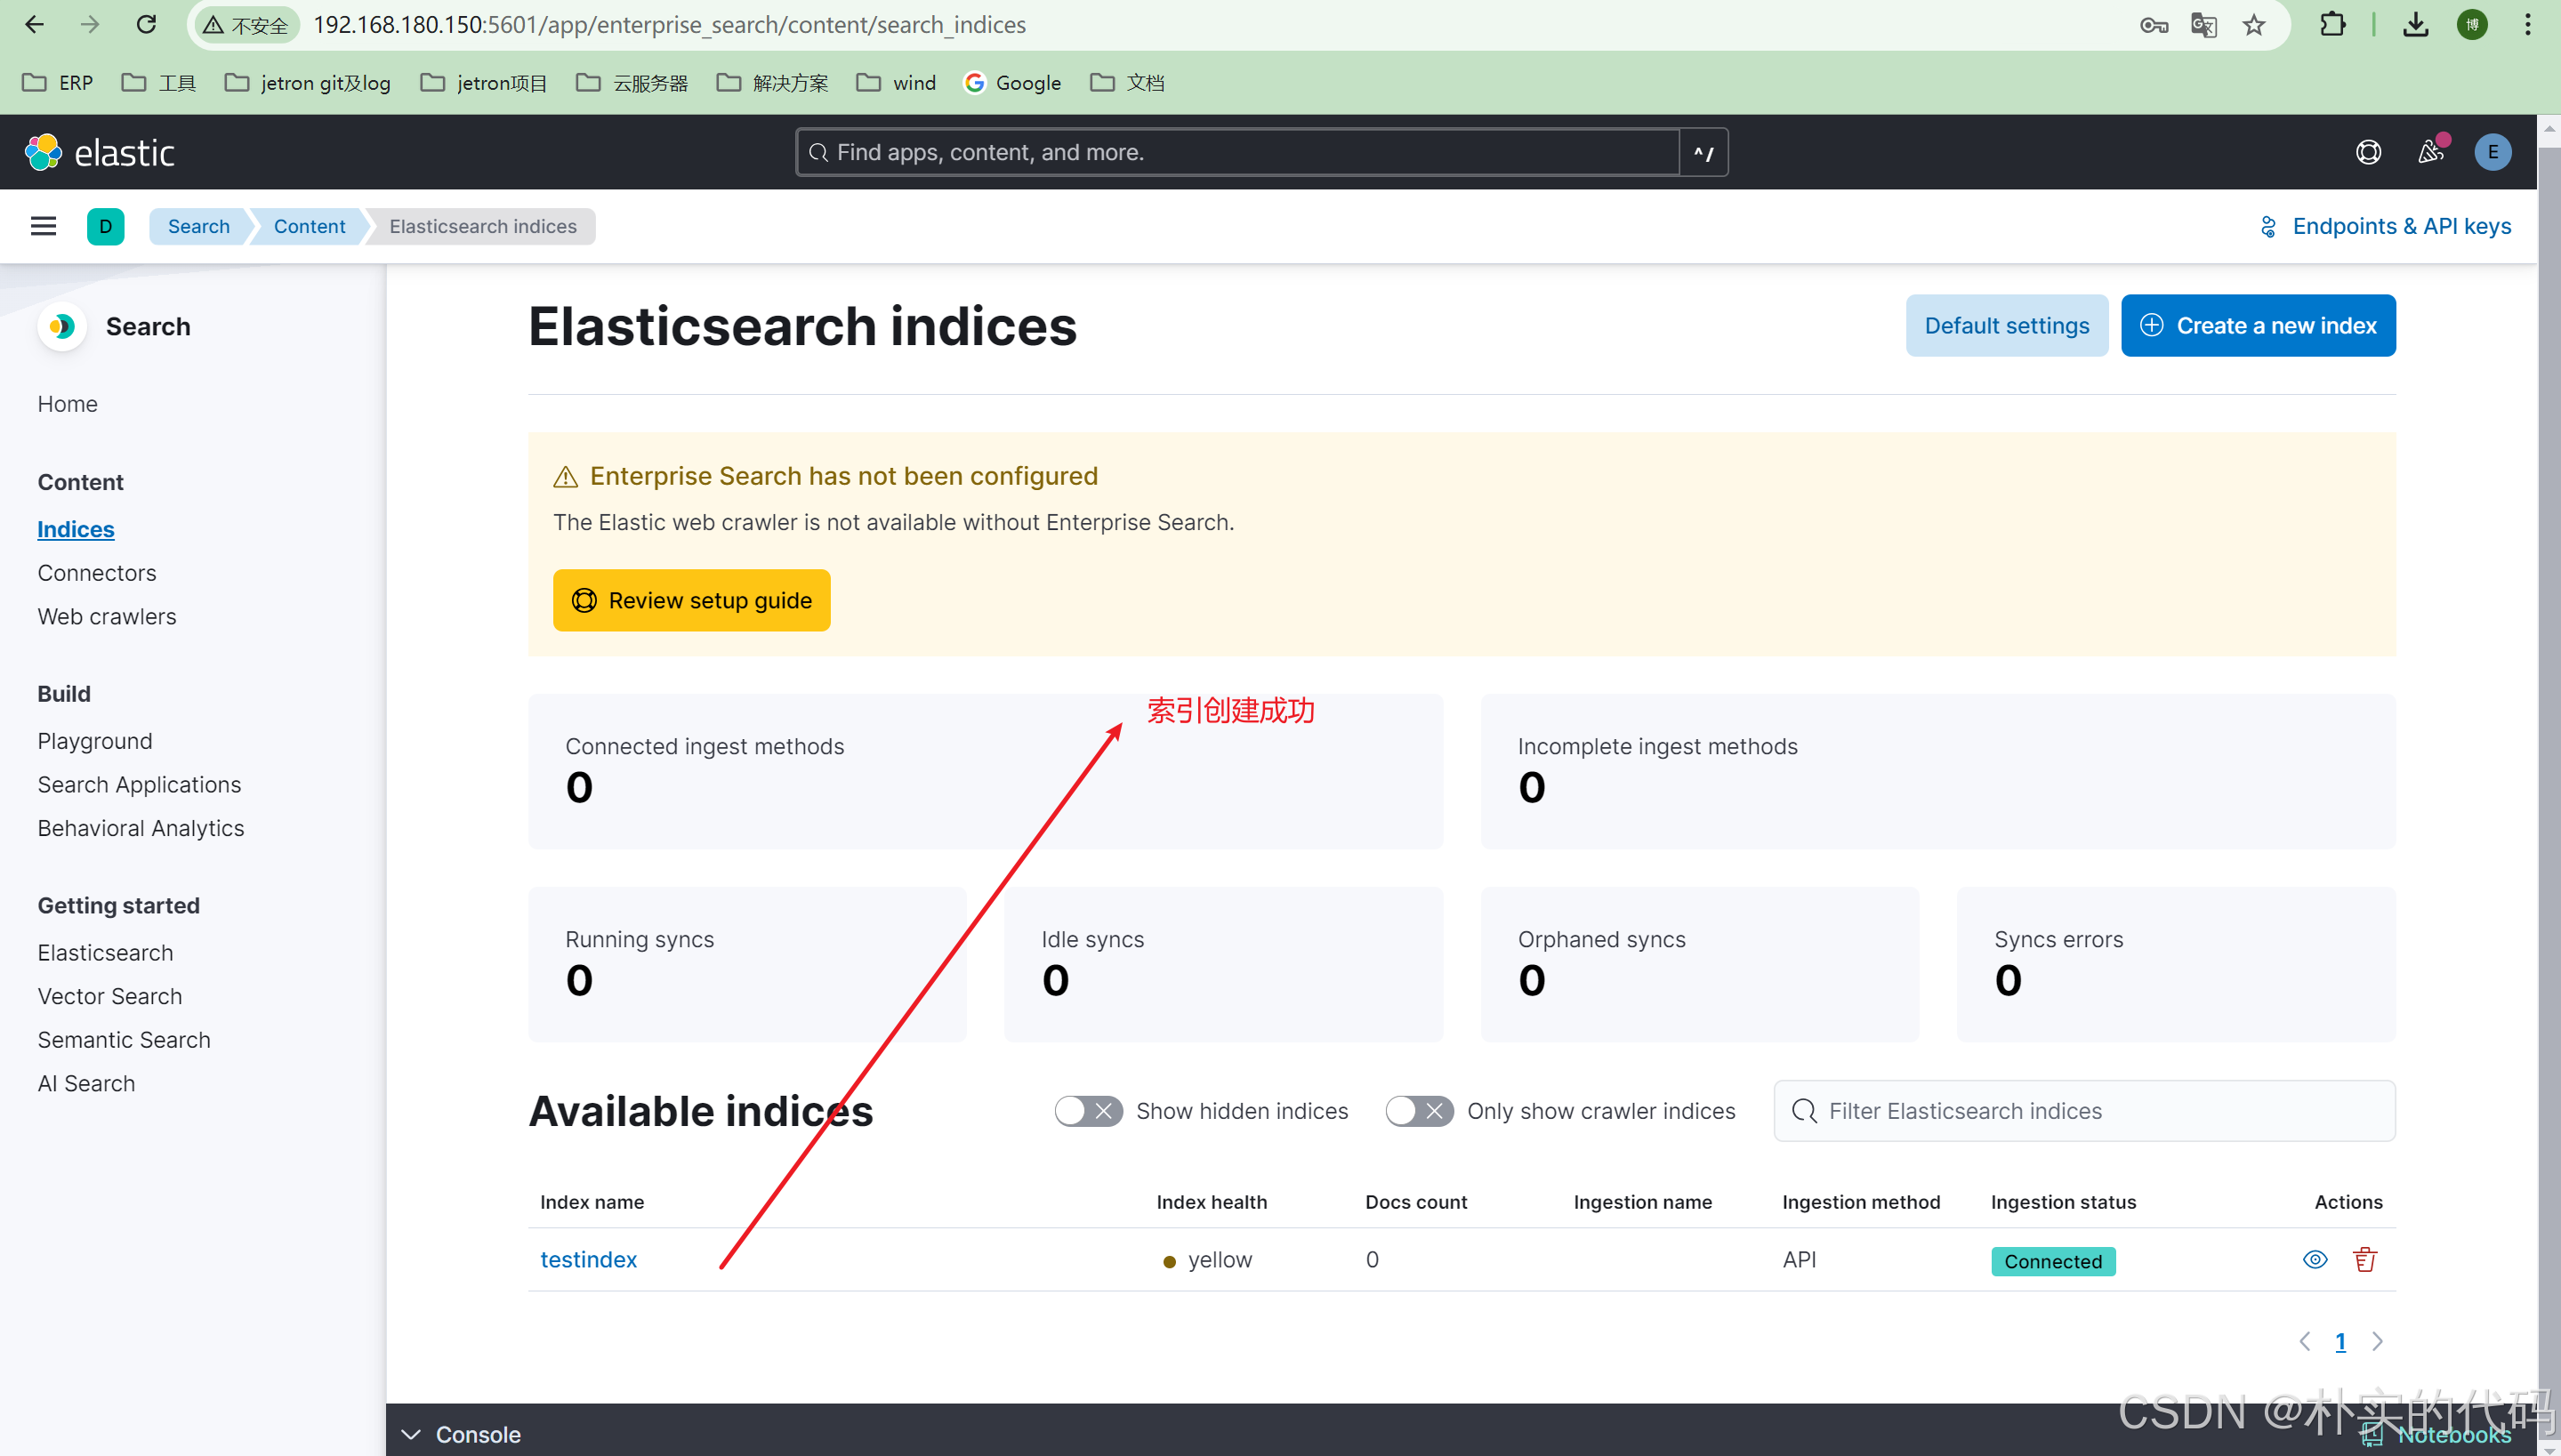2561x1456 pixels.
Task: Toggle Show hidden indices switch
Action: 1088,1111
